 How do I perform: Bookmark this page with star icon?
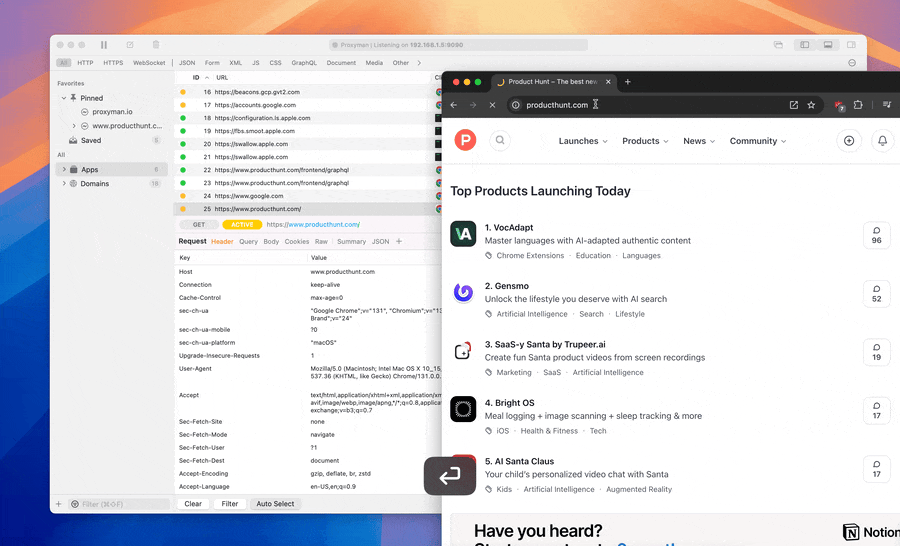[811, 105]
